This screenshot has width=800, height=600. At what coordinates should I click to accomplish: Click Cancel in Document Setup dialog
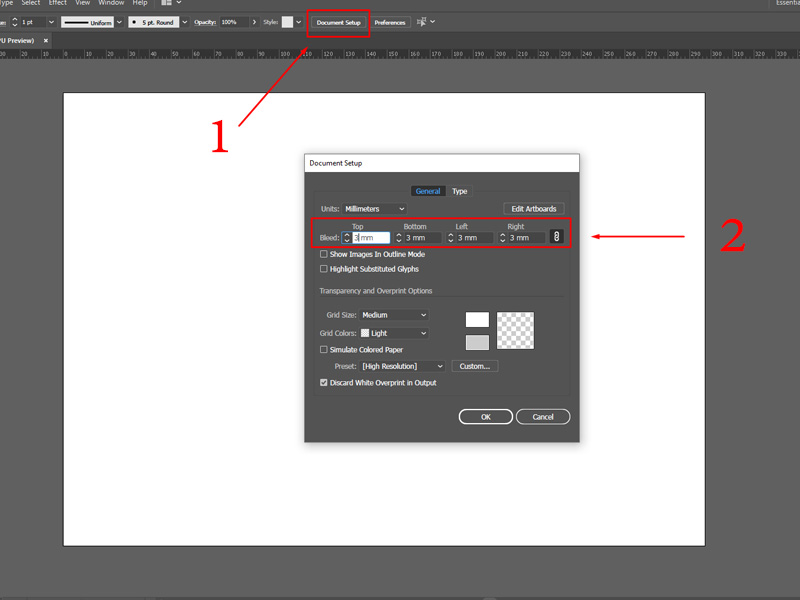coord(543,417)
